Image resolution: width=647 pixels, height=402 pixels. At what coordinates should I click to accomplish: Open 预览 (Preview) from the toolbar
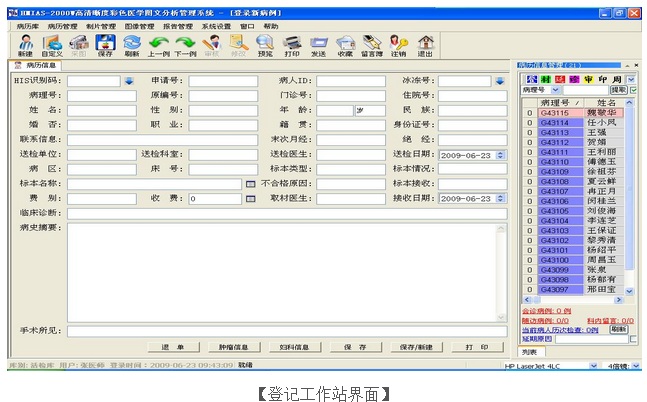(265, 43)
